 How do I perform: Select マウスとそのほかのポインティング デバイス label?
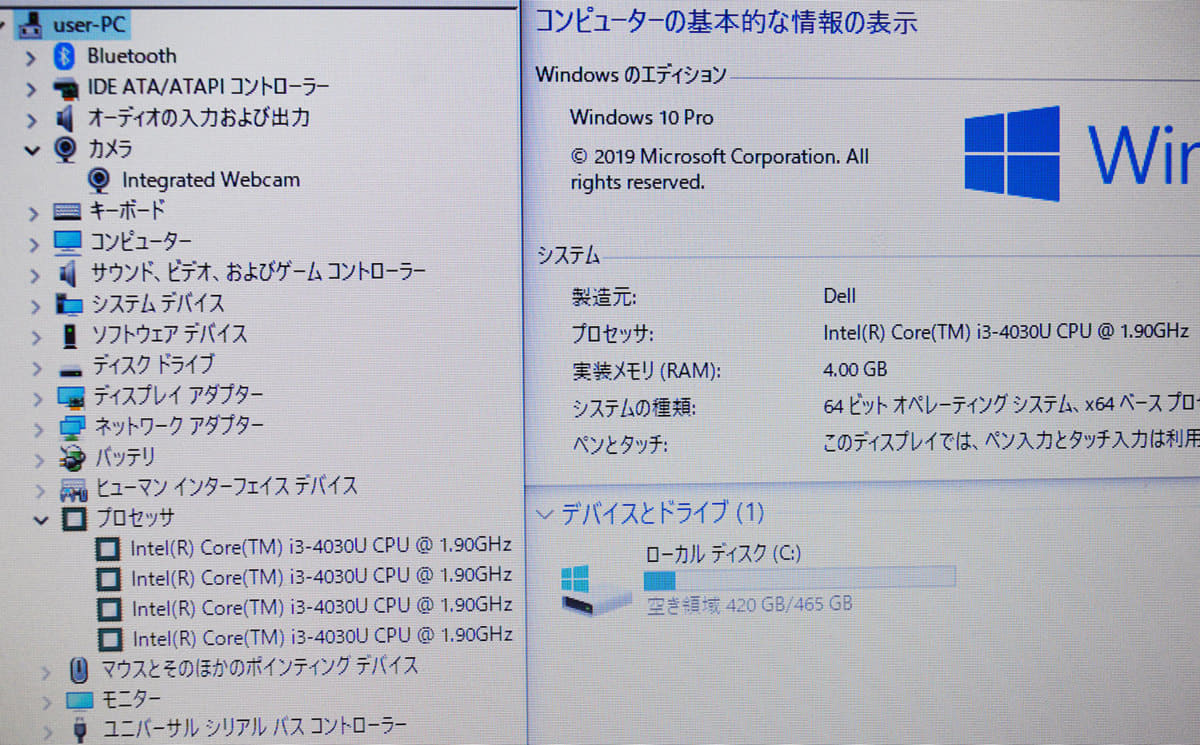[260, 666]
